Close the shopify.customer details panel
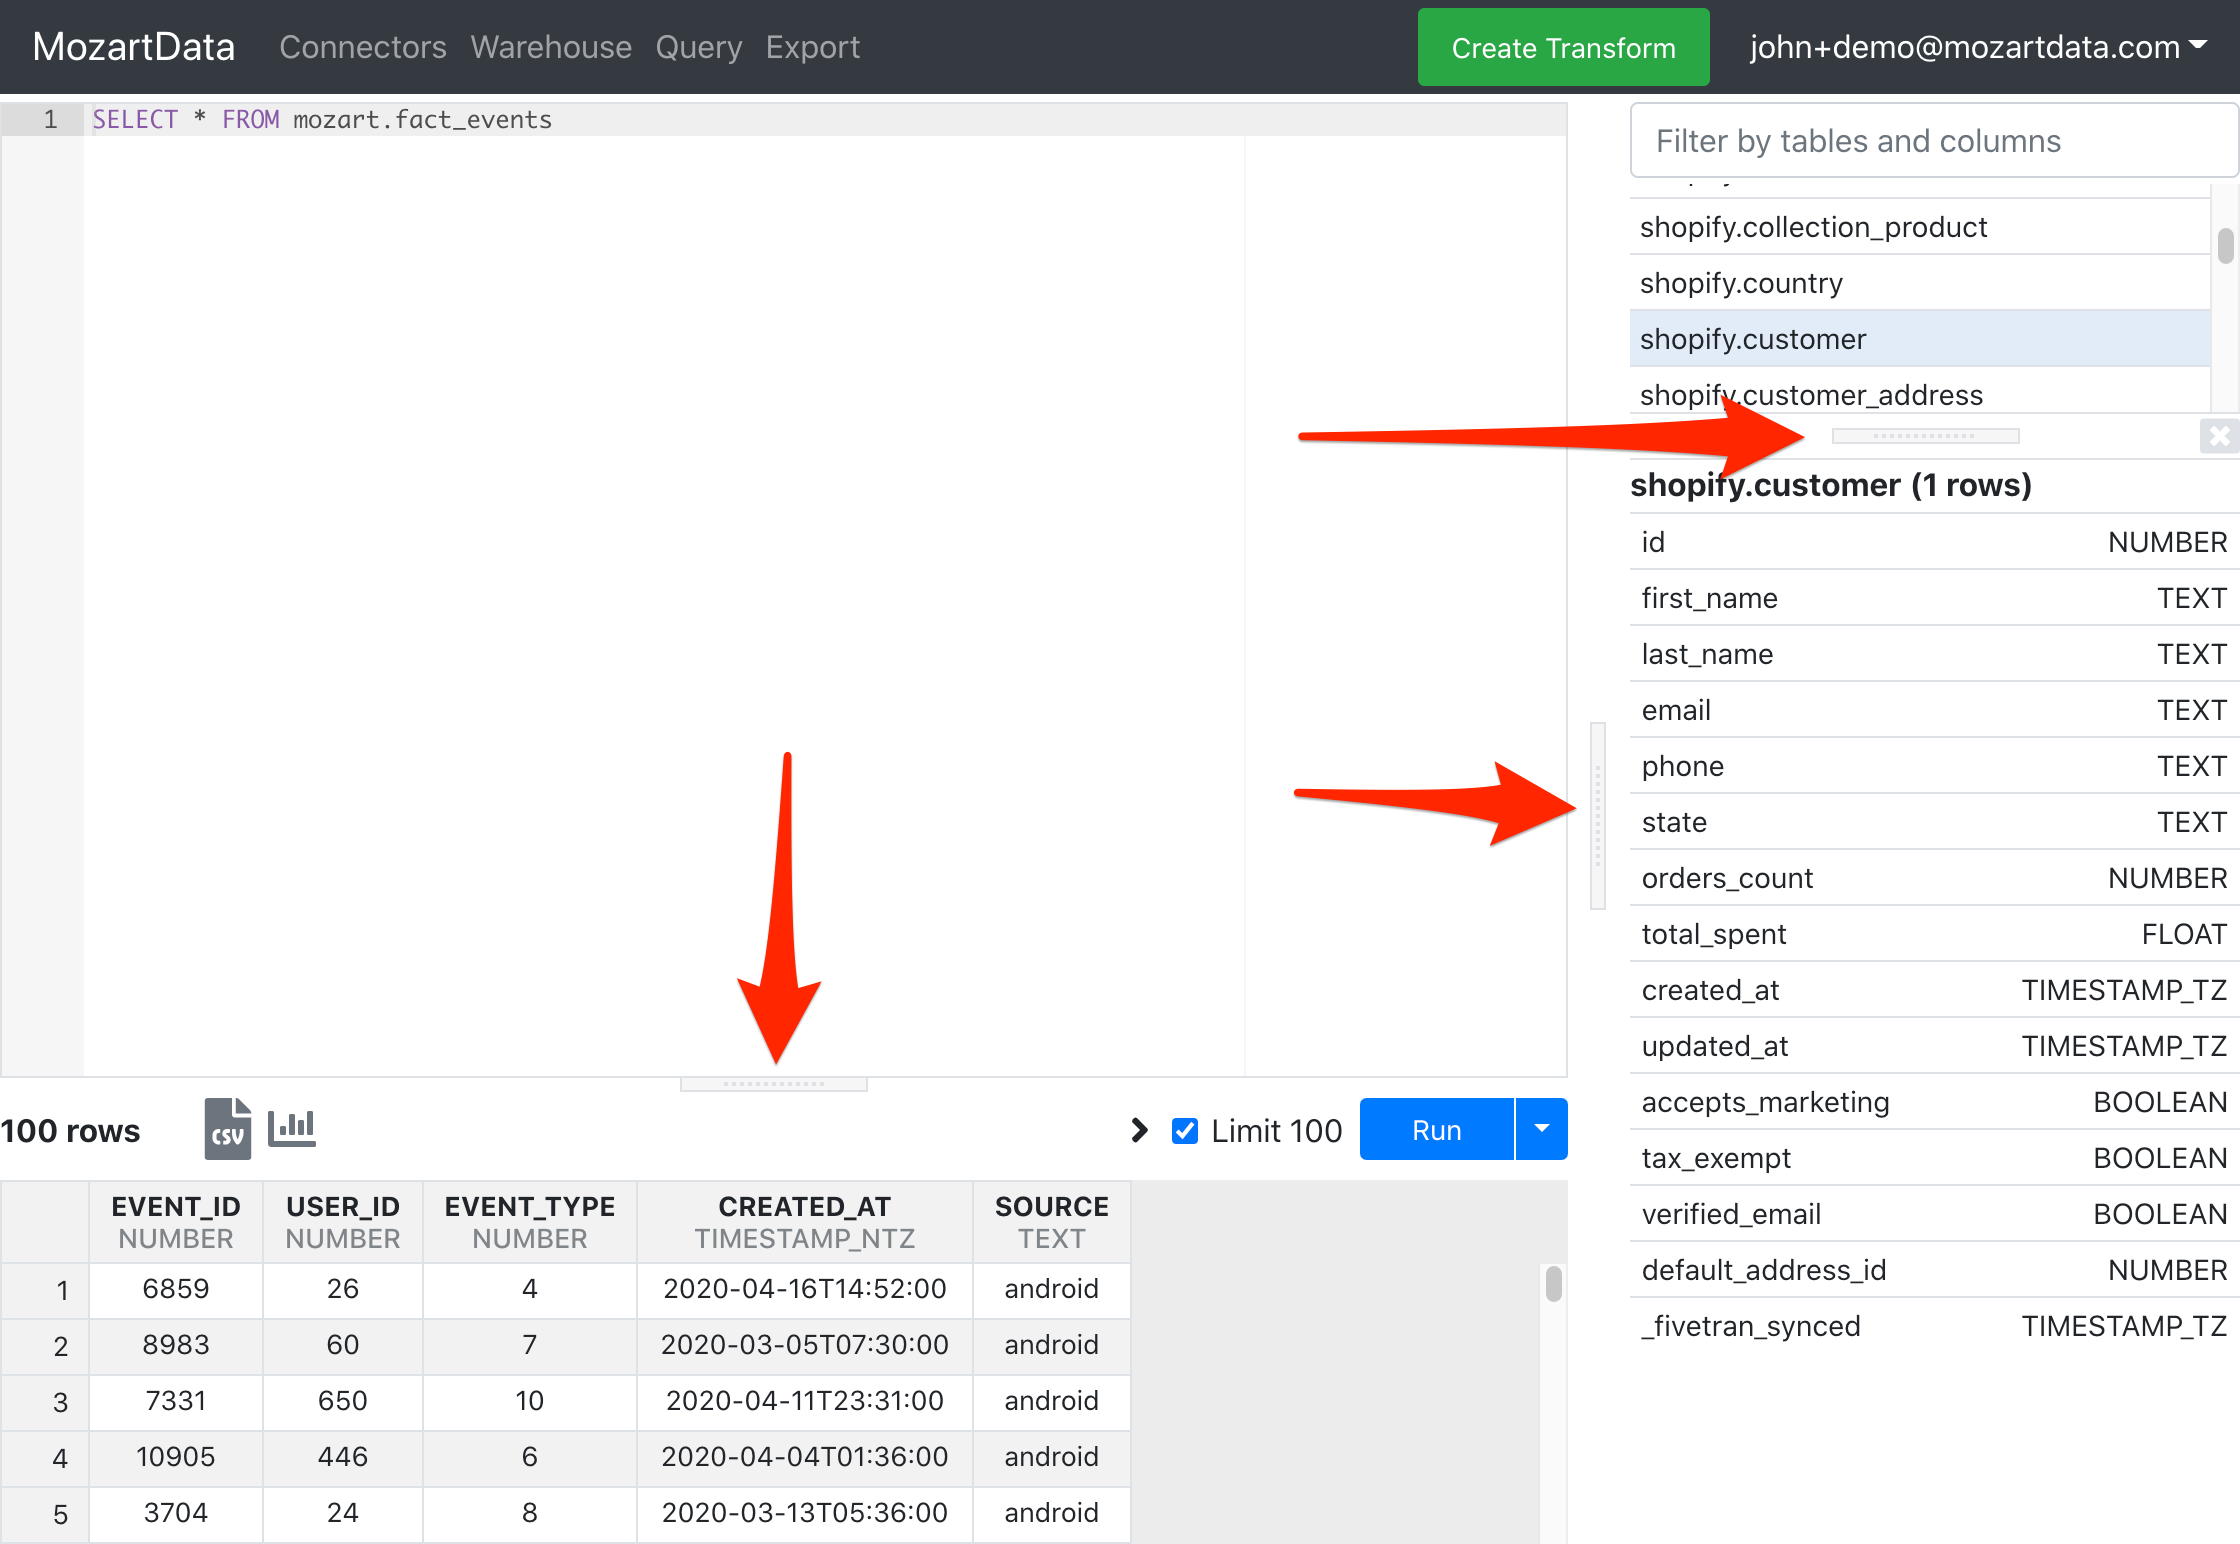 (x=2219, y=436)
